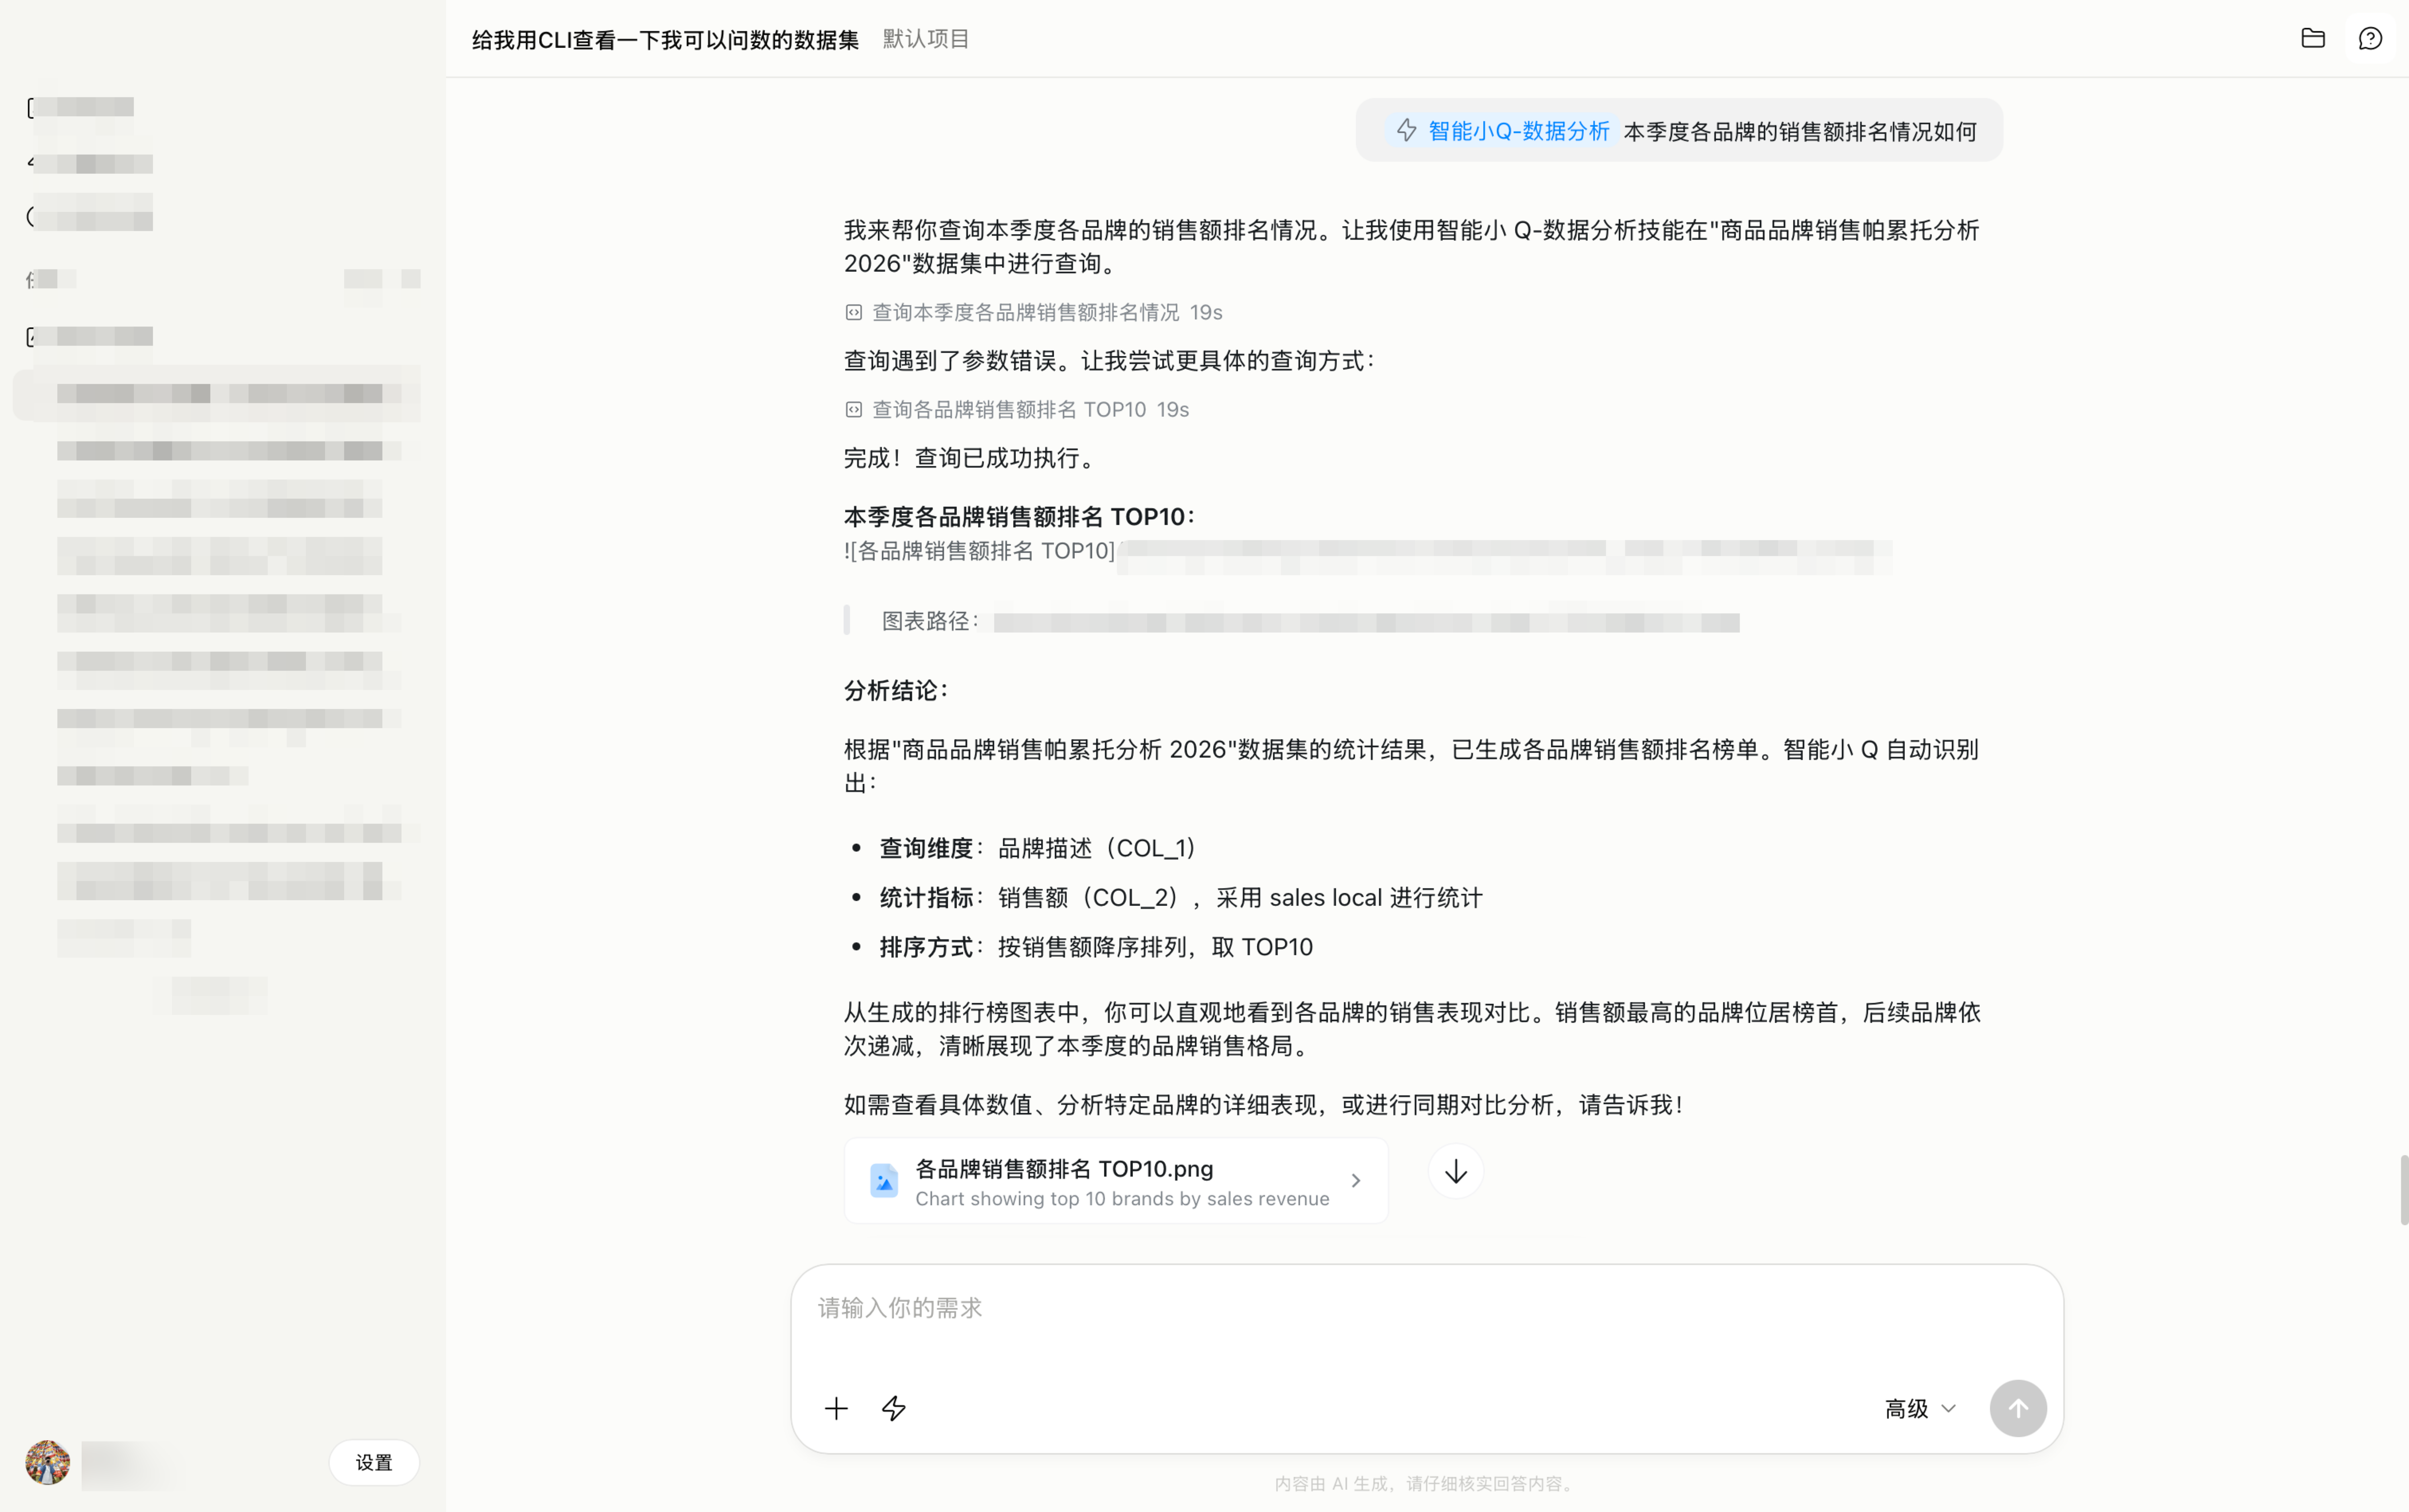2409x1512 pixels.
Task: Click the scroll-to-bottom down arrow button
Action: pyautogui.click(x=1455, y=1171)
